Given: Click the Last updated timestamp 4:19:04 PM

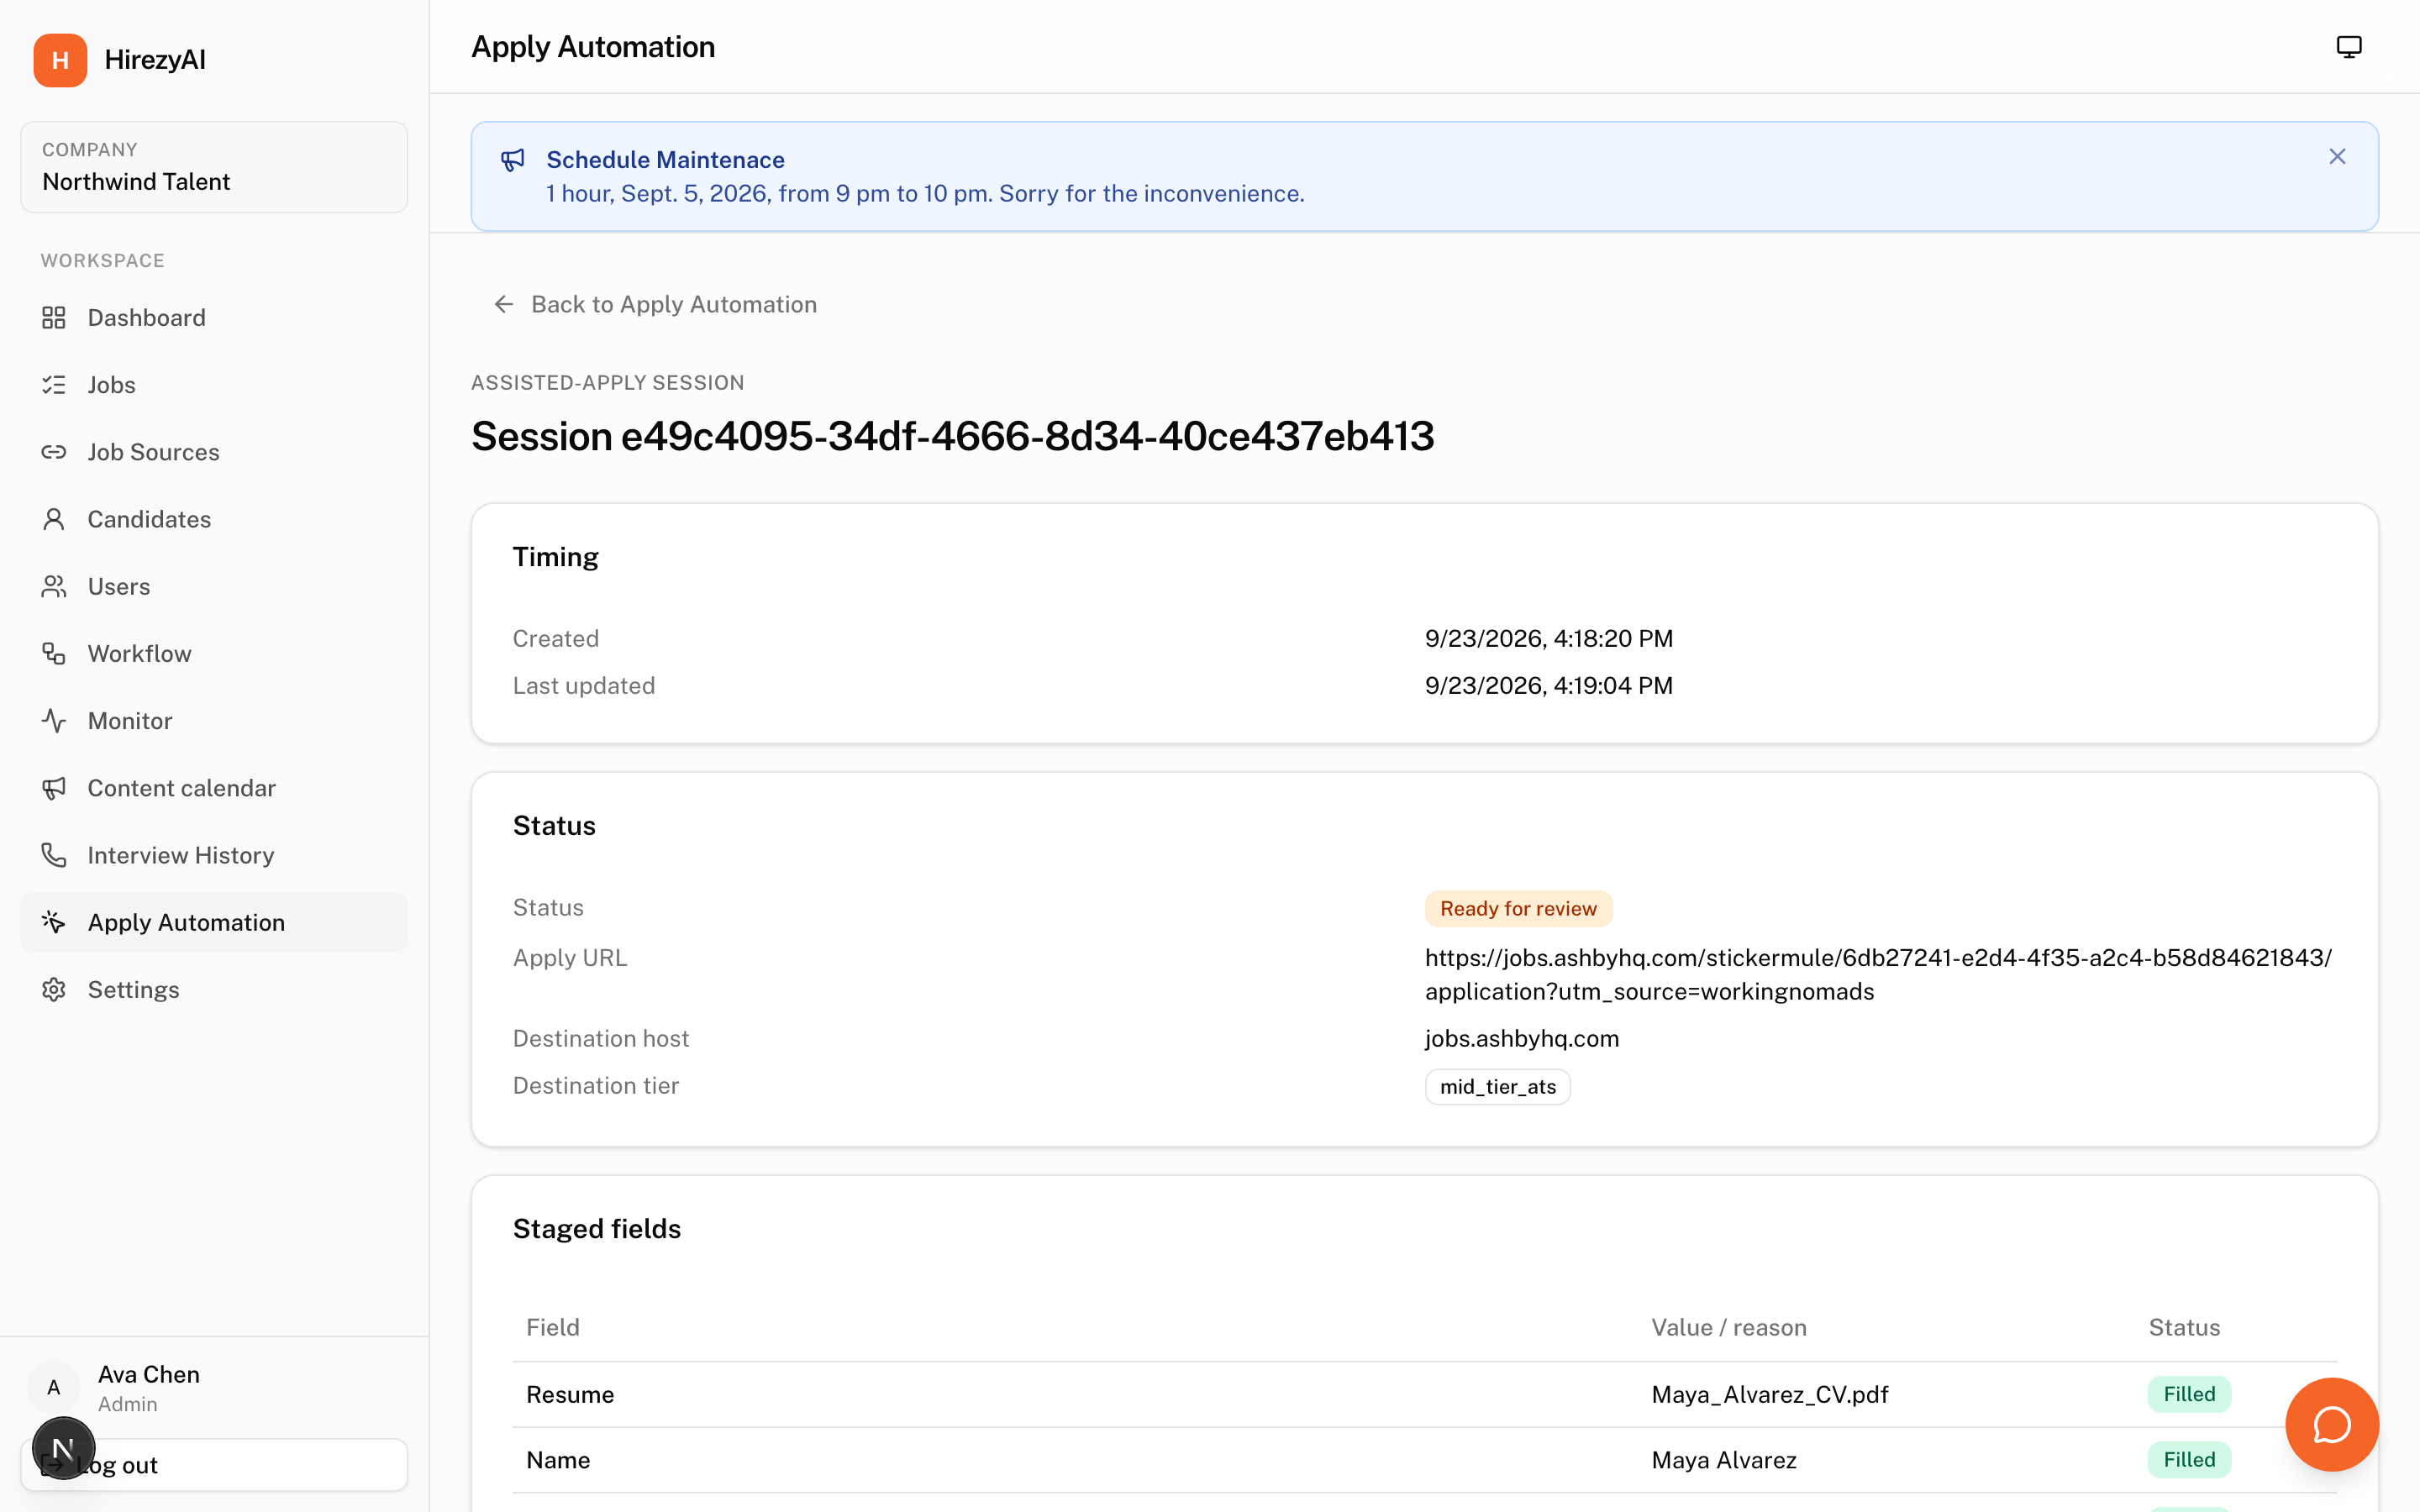Looking at the screenshot, I should [x=1548, y=685].
